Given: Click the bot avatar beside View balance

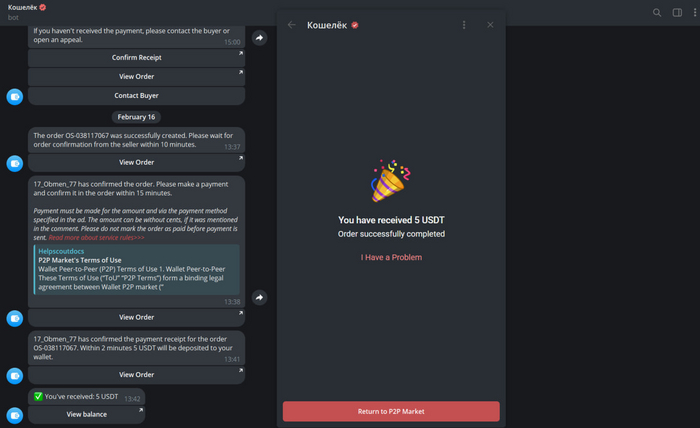Looking at the screenshot, I should [15, 416].
